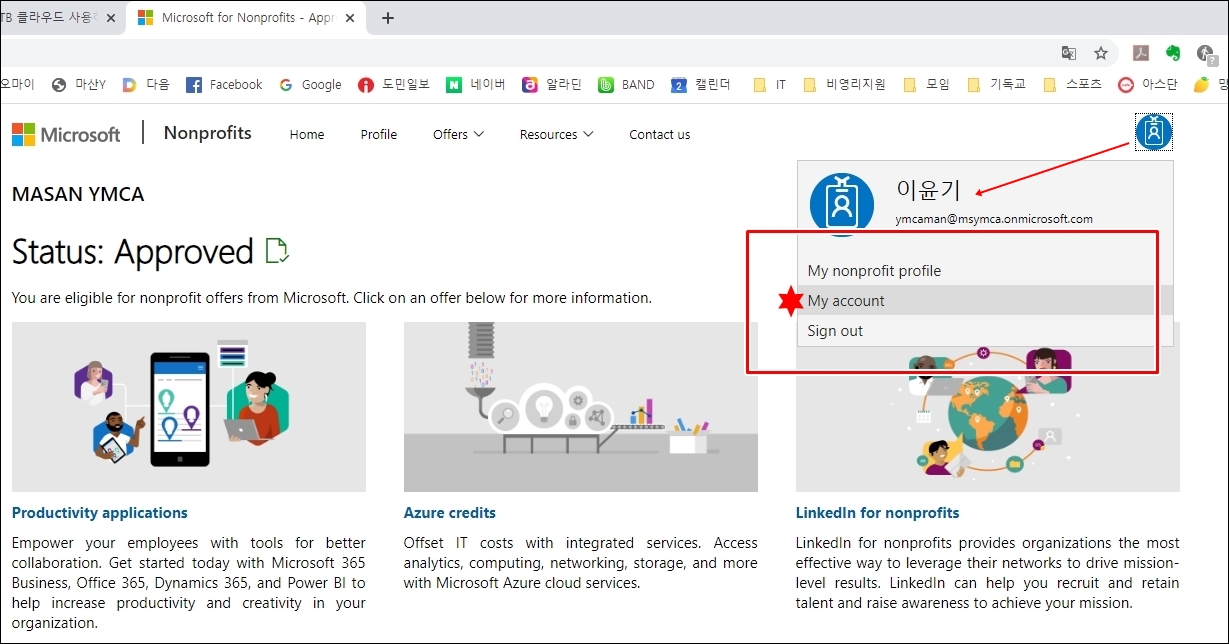Screen dimensions: 1229x644
Task: Open the 아스단 bookmark
Action: 1148,85
